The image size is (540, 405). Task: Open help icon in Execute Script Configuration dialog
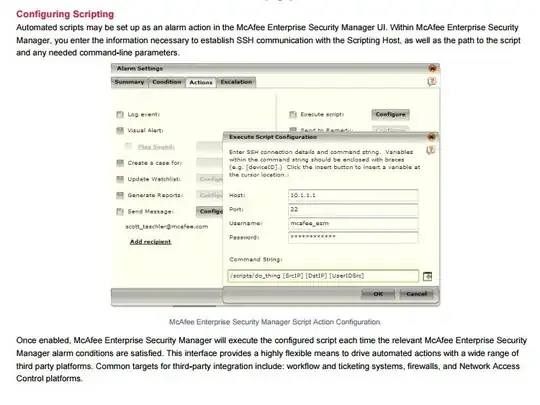pos(431,150)
